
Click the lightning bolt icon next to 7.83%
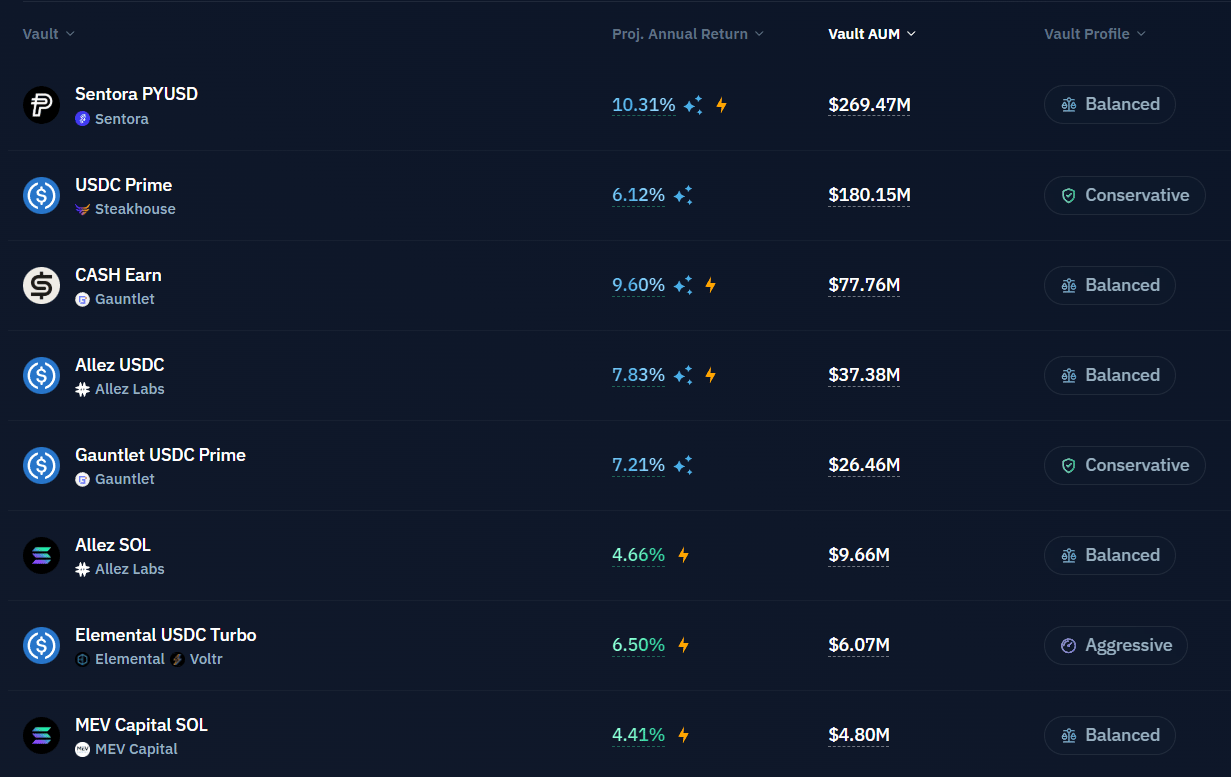pos(711,375)
